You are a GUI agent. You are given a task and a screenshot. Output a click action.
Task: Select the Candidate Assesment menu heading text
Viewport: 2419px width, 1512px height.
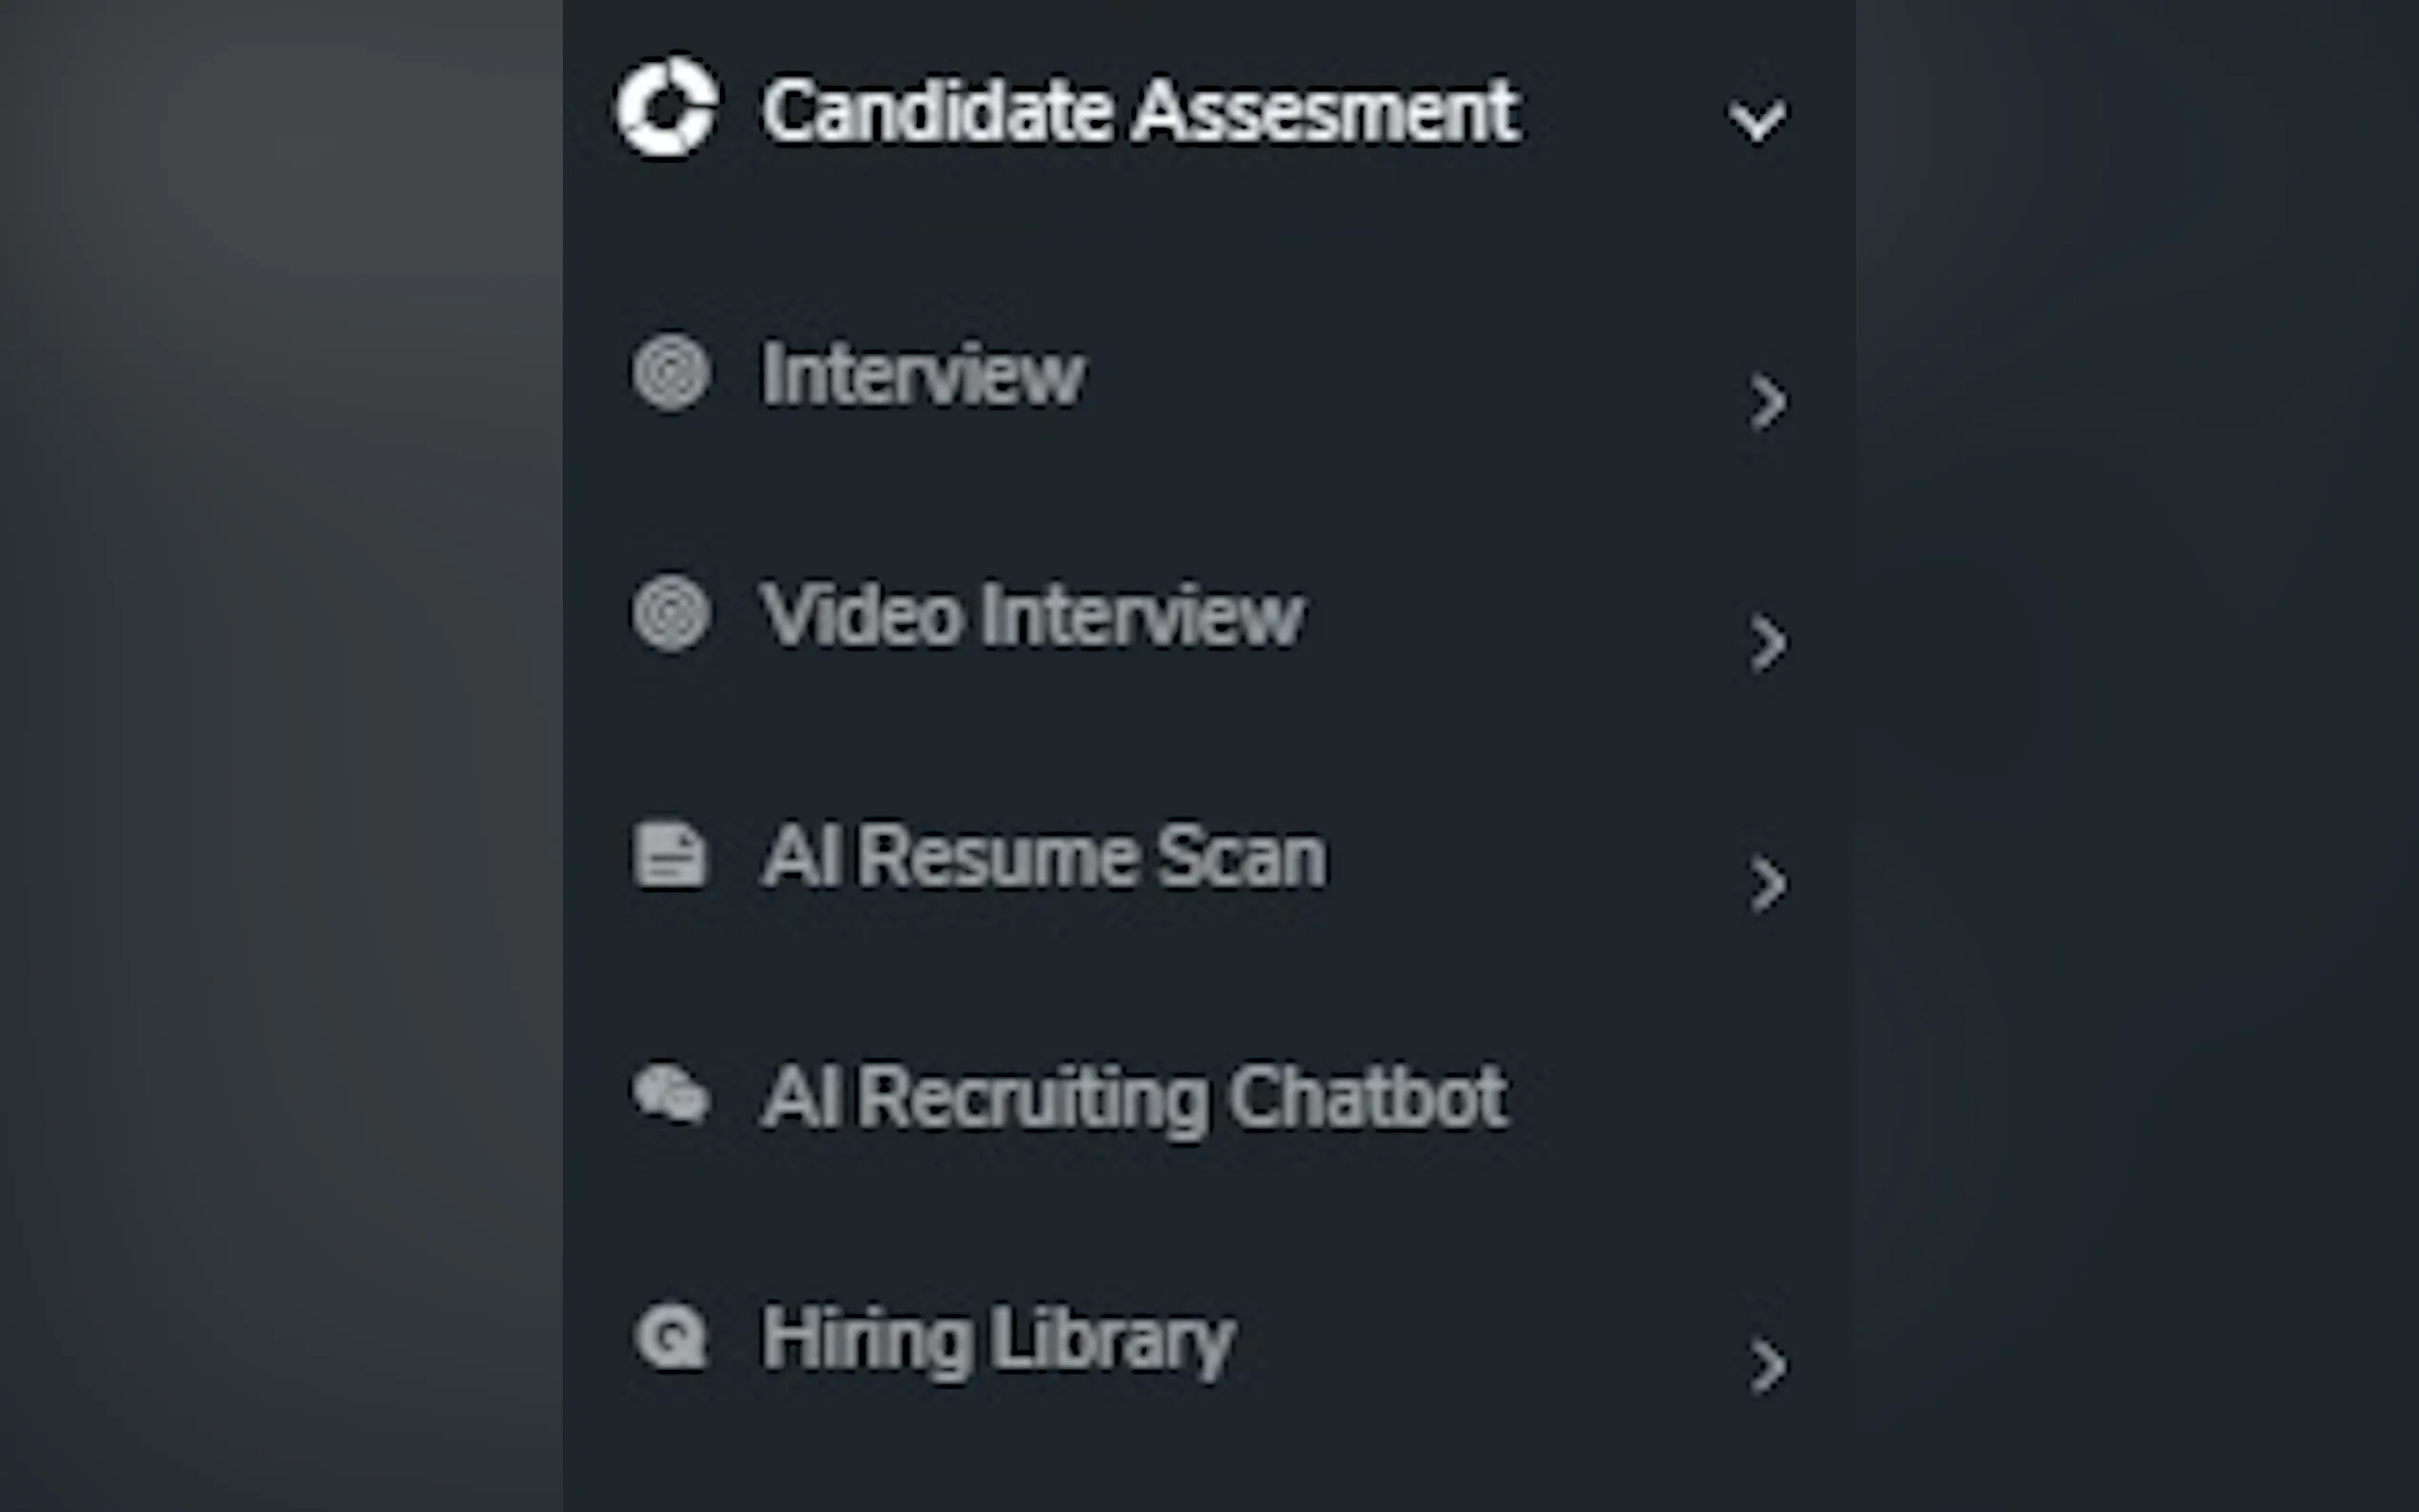pos(1140,111)
